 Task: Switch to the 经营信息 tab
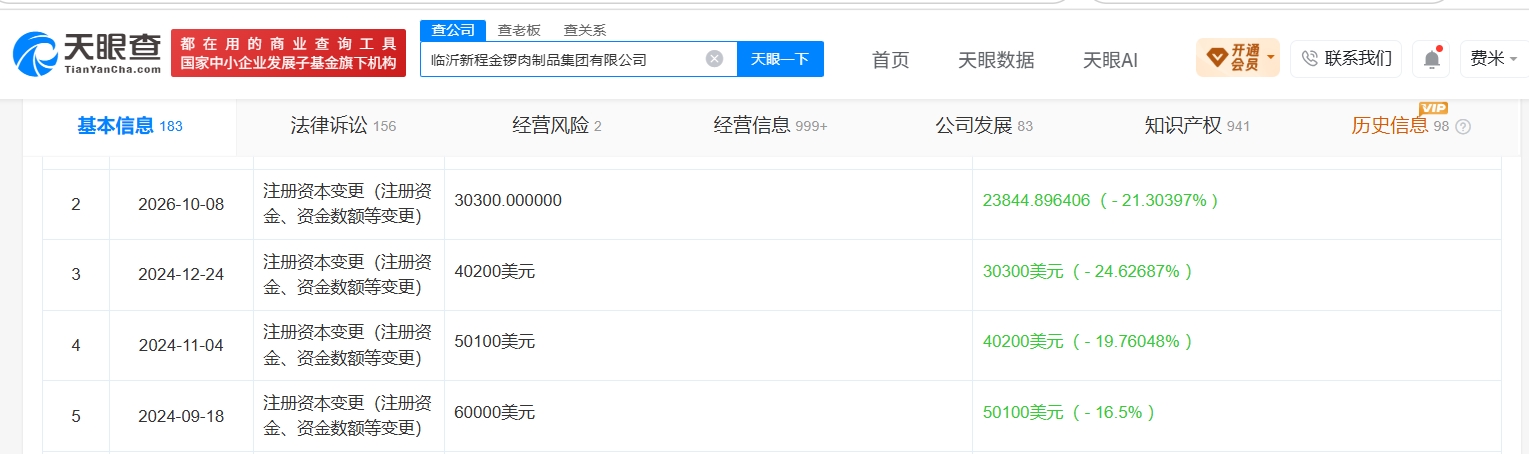tap(770, 126)
